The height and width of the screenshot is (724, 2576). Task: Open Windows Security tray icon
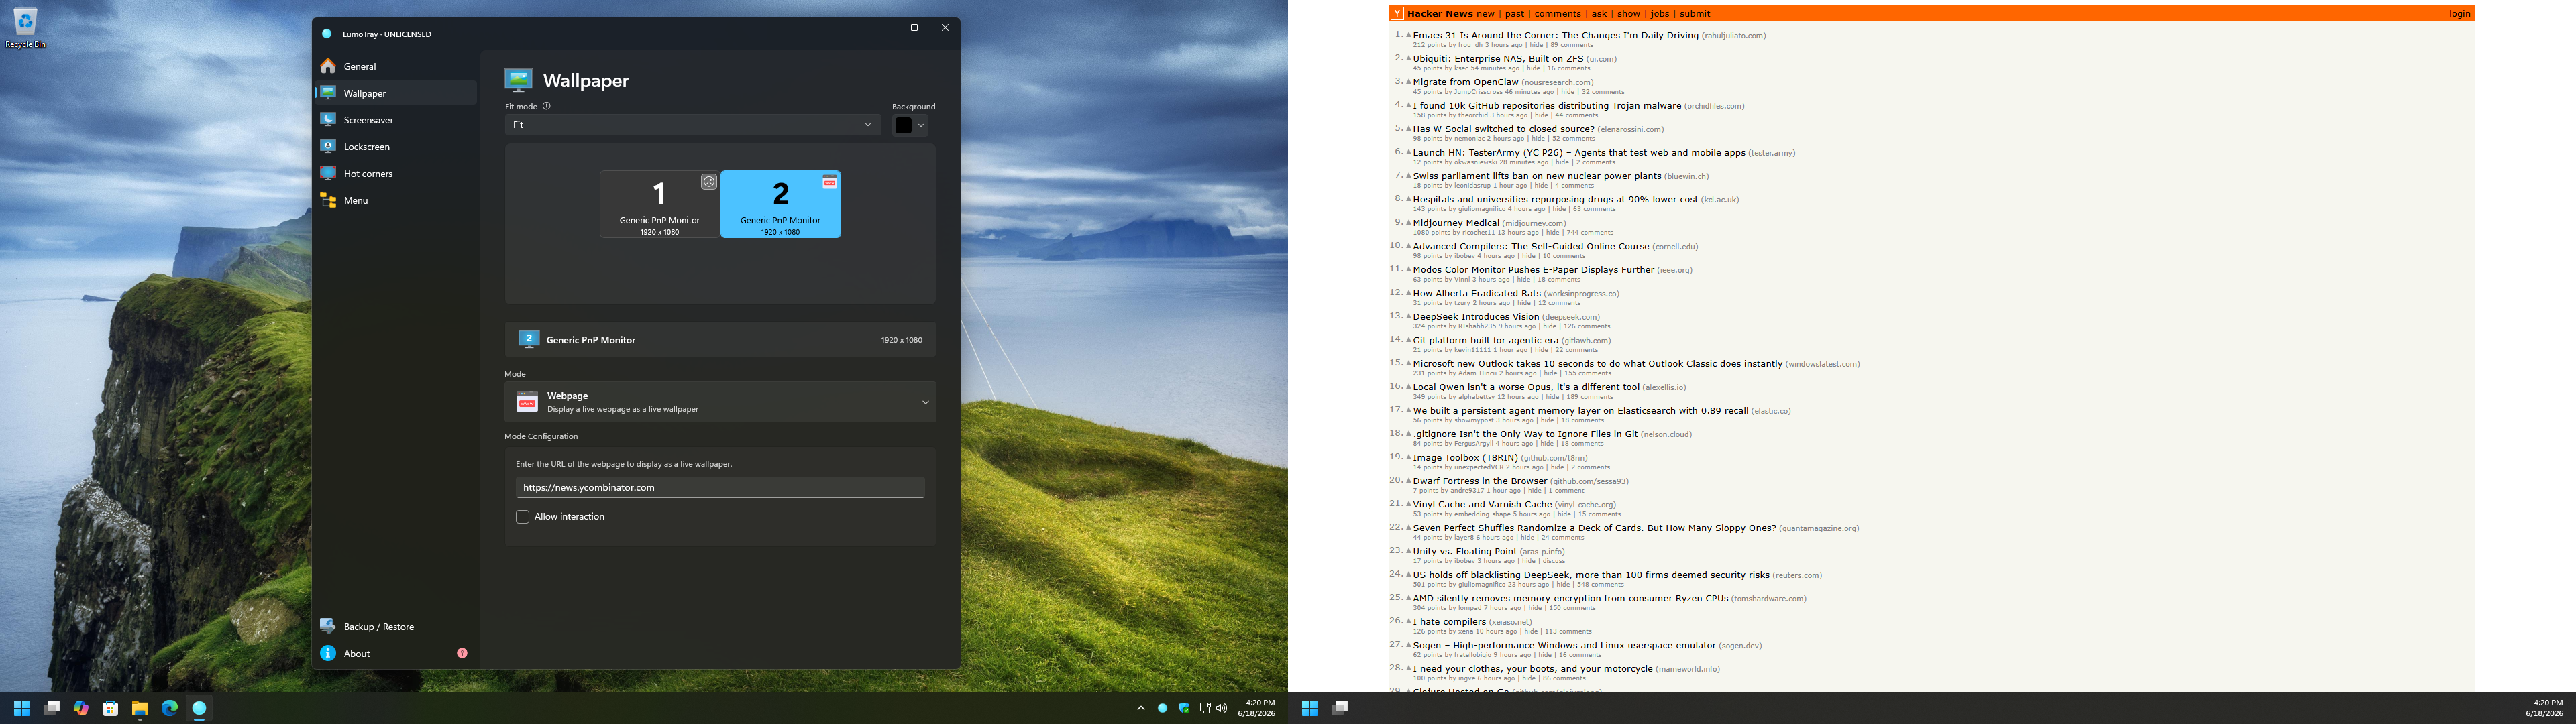(1184, 708)
